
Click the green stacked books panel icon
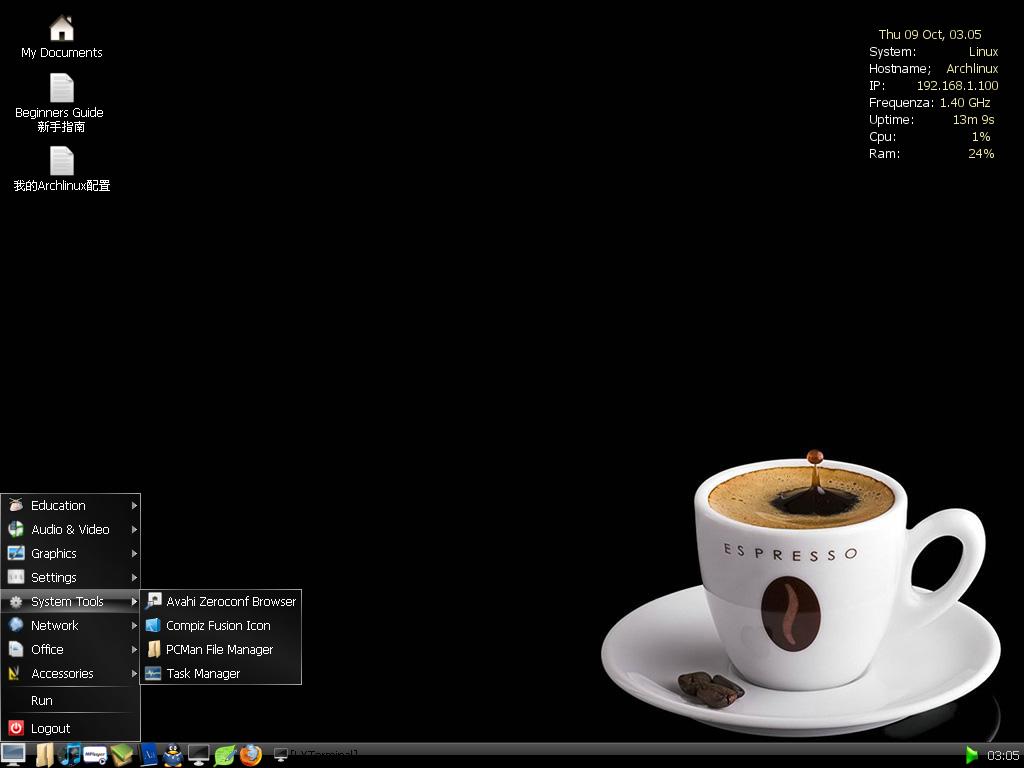click(x=122, y=755)
